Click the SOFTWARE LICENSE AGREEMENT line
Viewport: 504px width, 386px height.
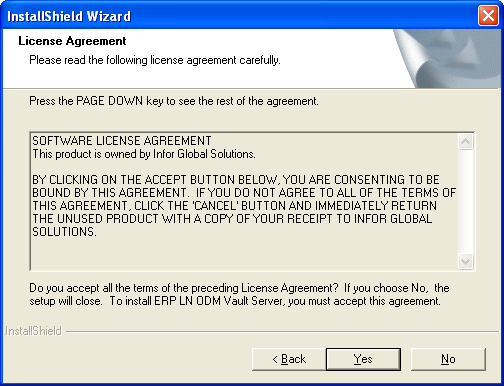click(122, 141)
